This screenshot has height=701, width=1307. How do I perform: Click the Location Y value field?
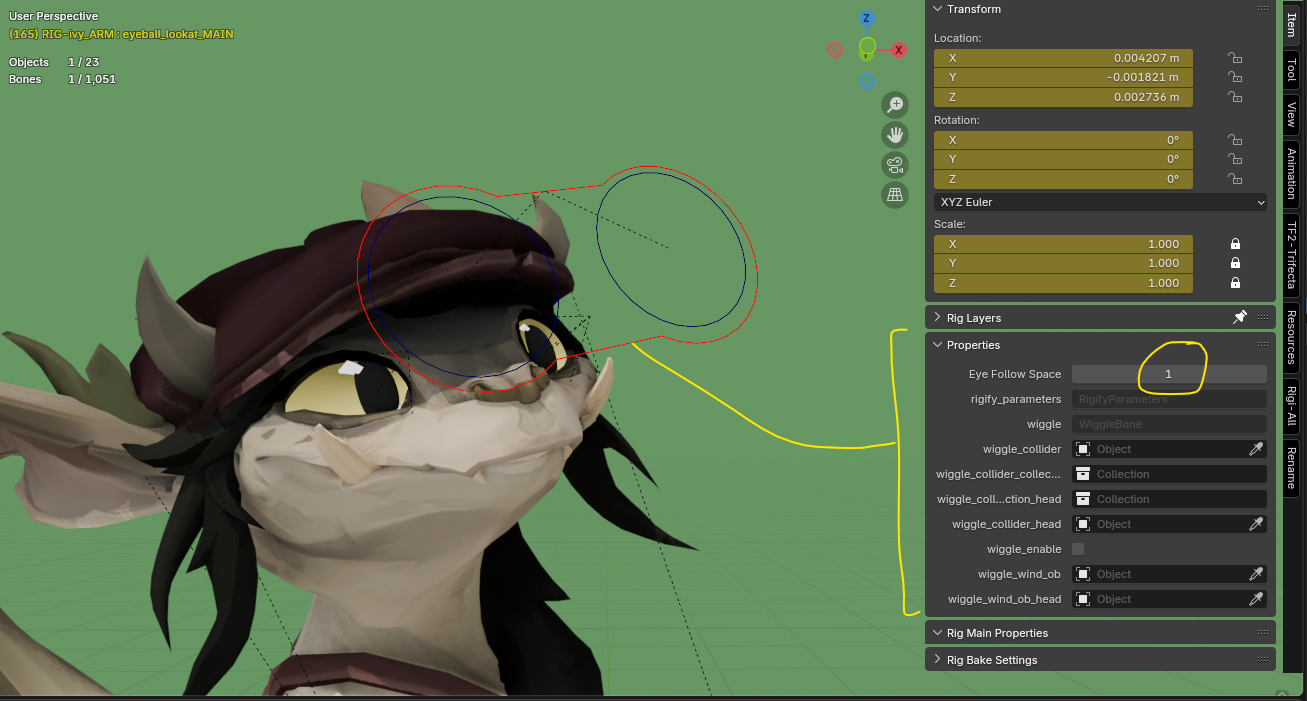pyautogui.click(x=1063, y=77)
